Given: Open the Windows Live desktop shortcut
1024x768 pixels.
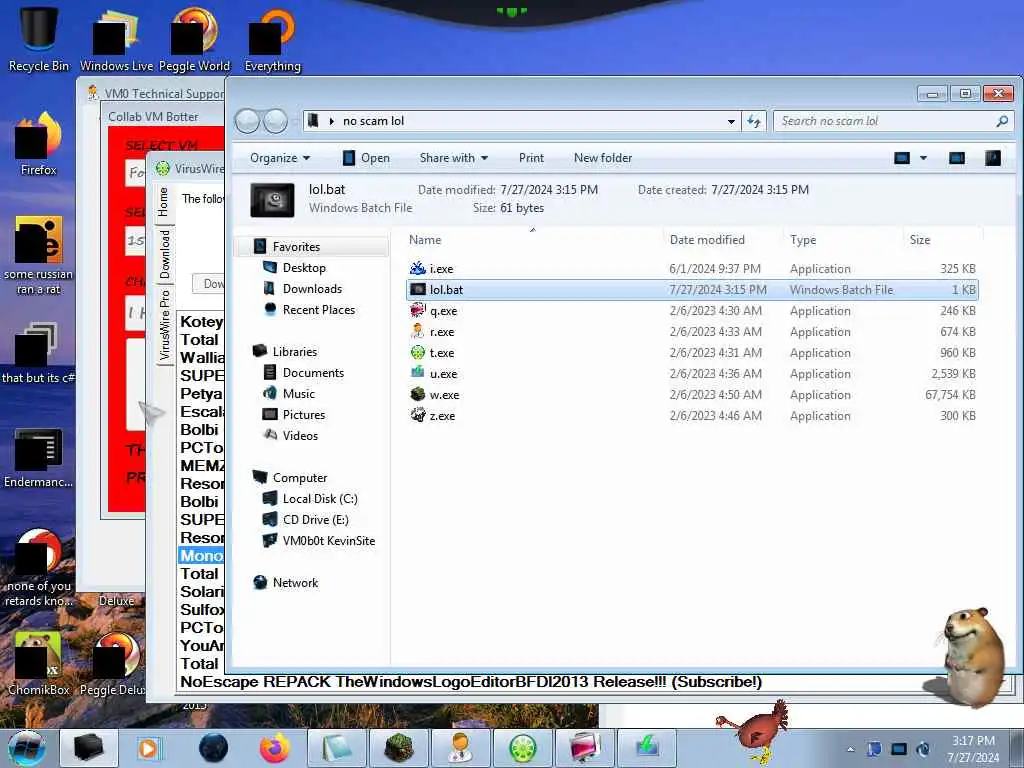Looking at the screenshot, I should (116, 39).
